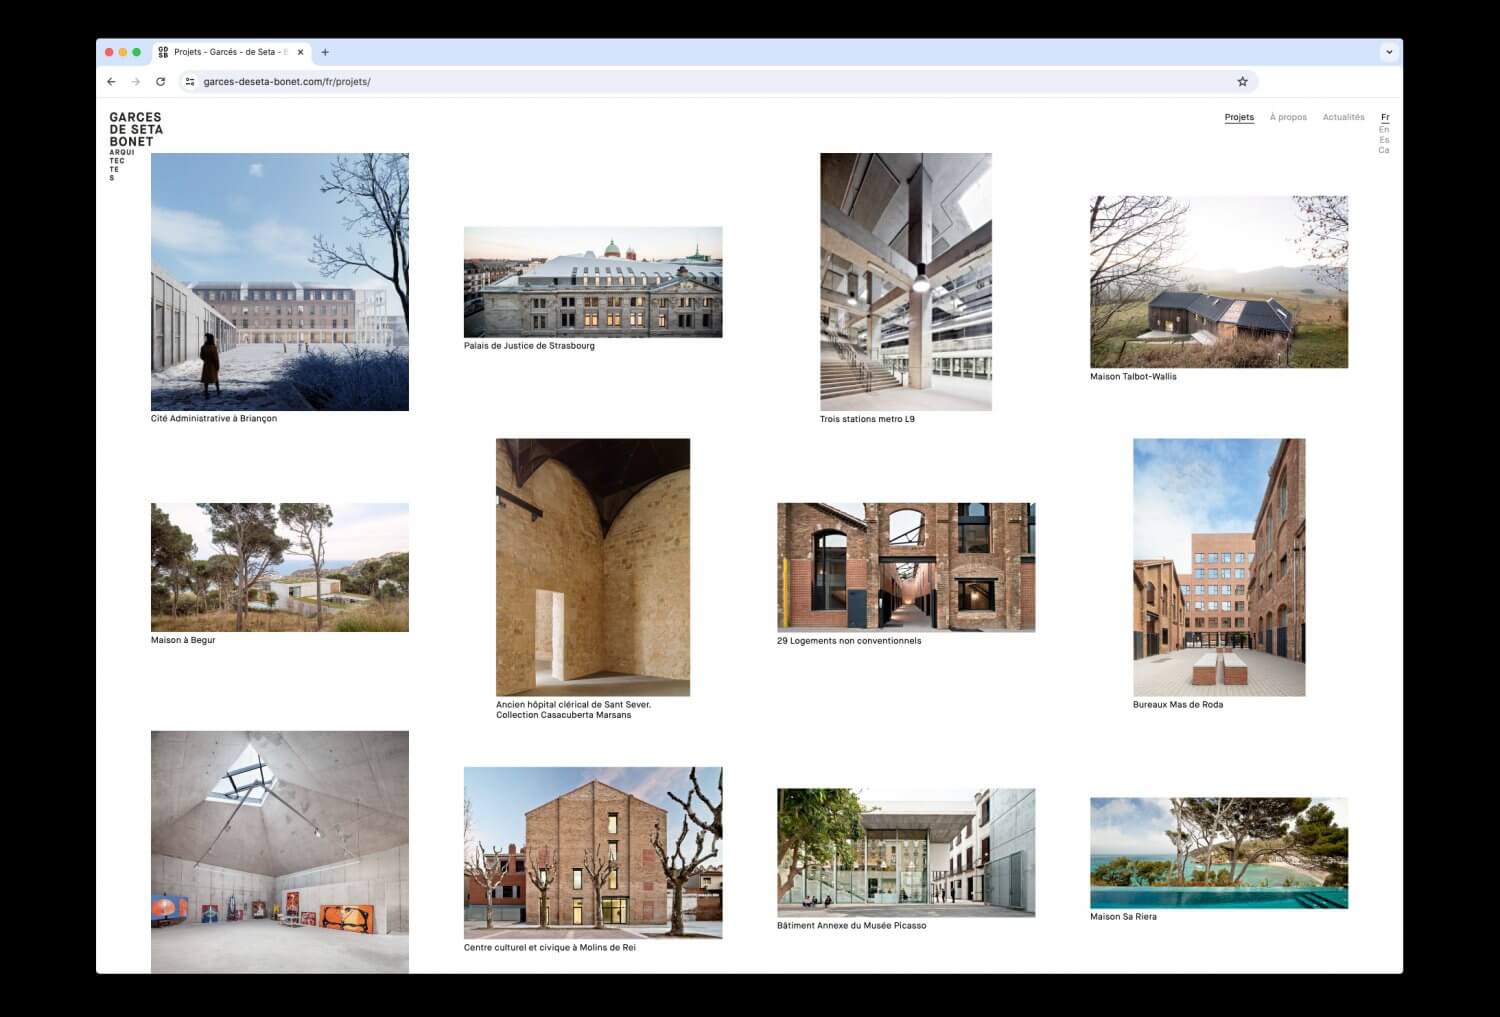1500x1017 pixels.
Task: Open 29 Logements non conventionnels photo
Action: [906, 567]
